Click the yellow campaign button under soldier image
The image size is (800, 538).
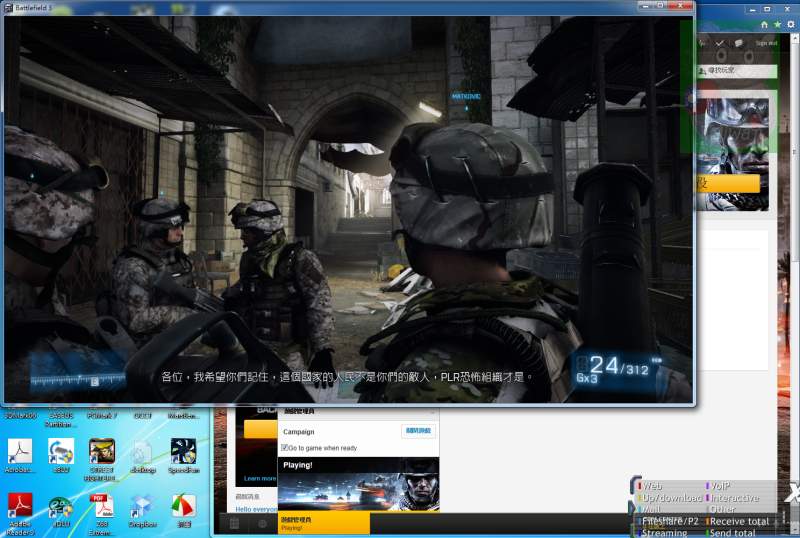(729, 184)
